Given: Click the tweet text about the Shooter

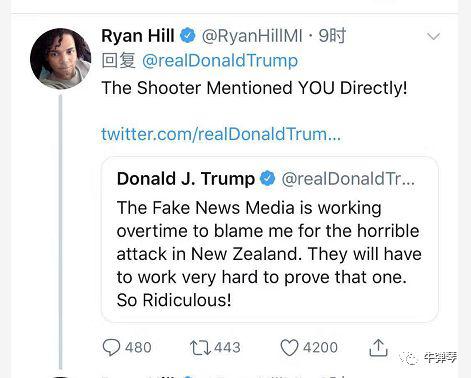Looking at the screenshot, I should (254, 88).
